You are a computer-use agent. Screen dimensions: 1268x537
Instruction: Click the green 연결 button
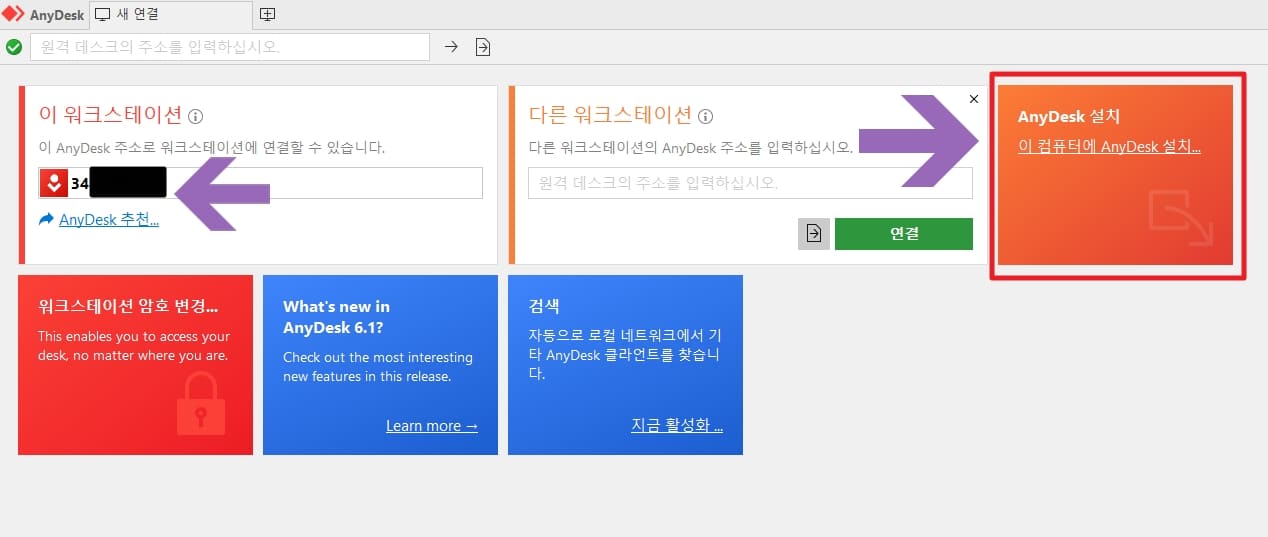(904, 233)
